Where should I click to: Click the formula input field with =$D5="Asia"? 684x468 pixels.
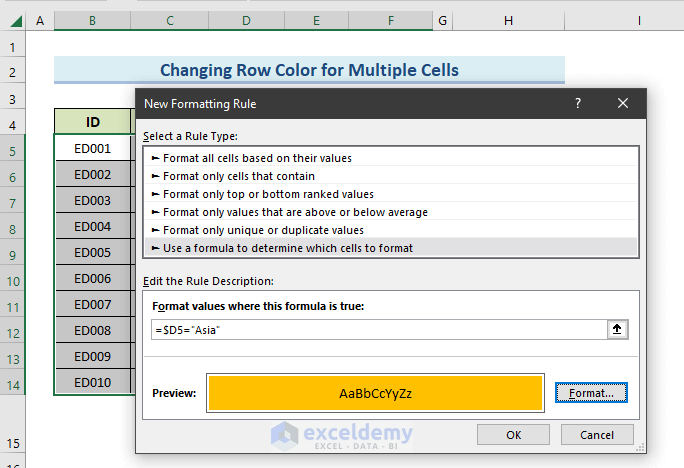click(379, 330)
